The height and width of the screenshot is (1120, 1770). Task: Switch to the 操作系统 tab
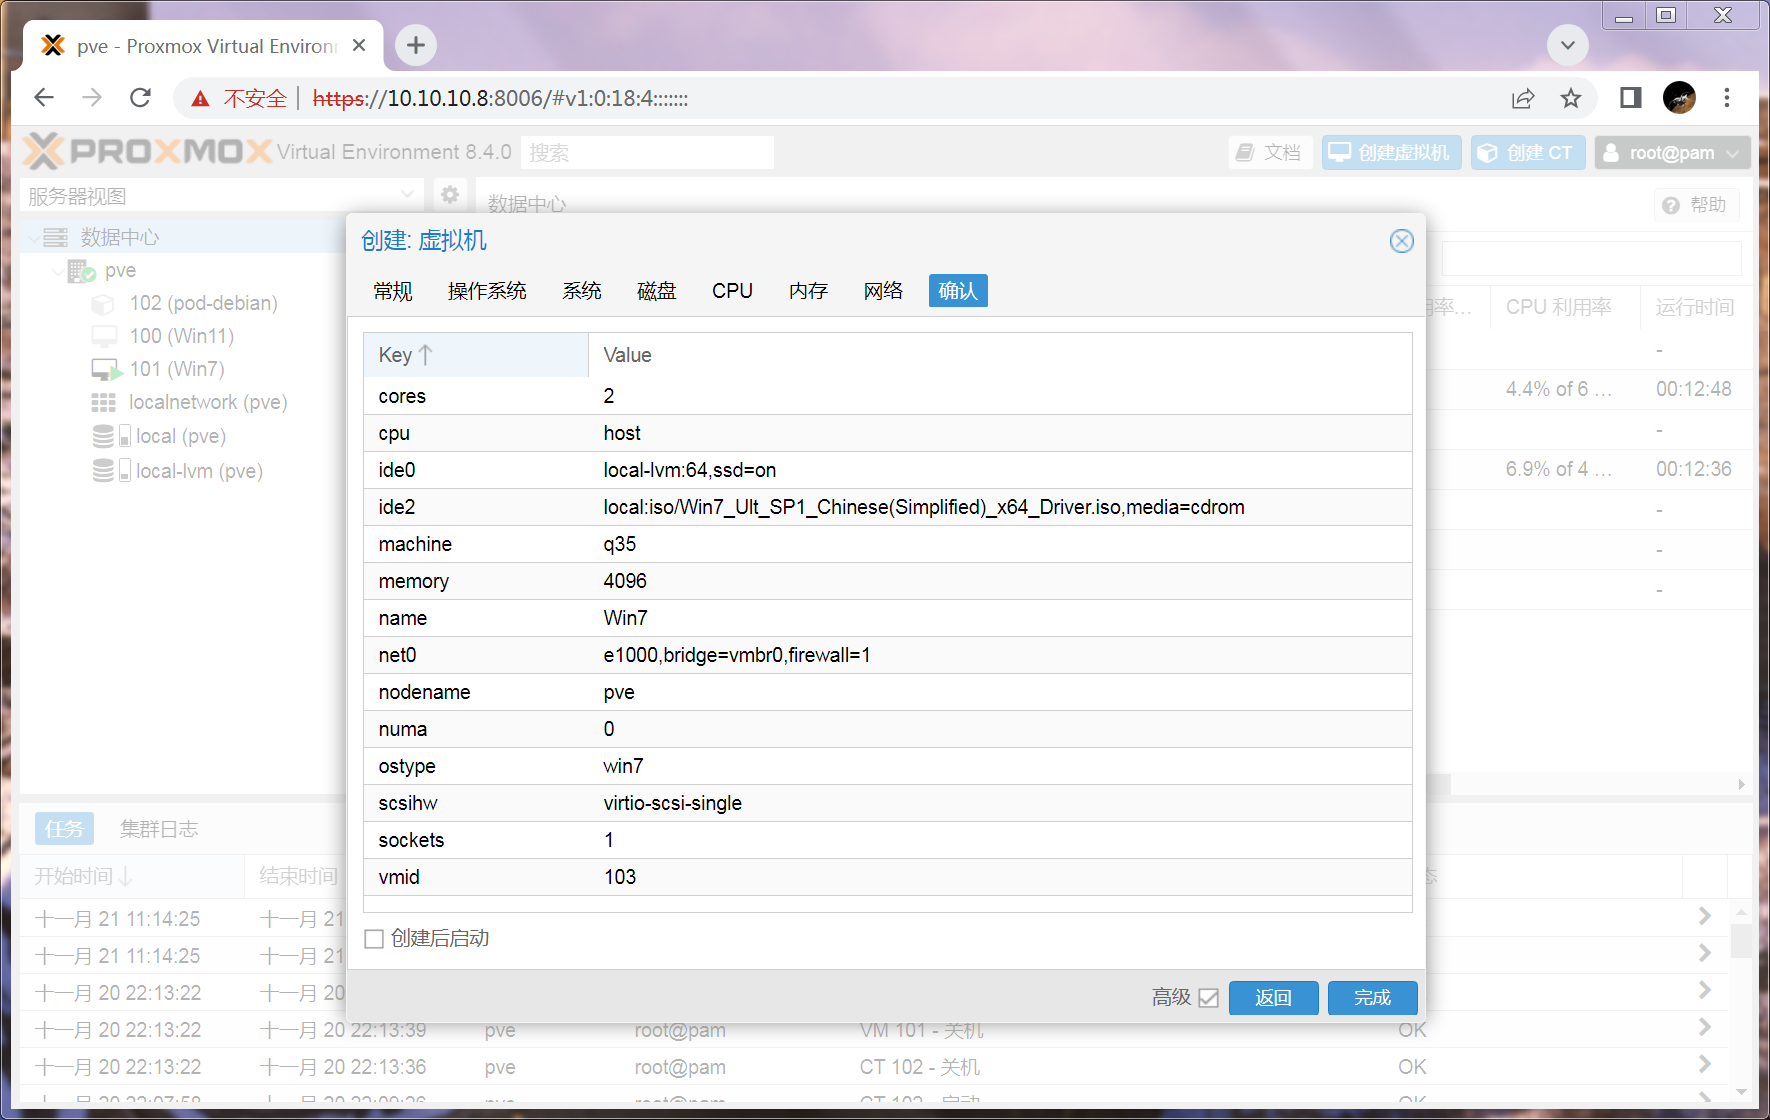click(487, 291)
